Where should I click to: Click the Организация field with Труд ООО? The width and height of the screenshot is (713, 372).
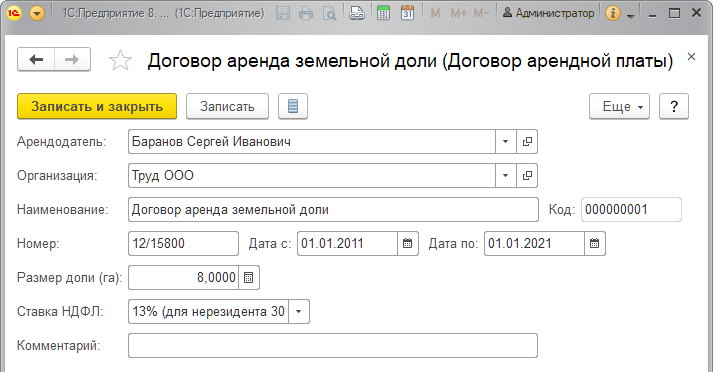(312, 176)
